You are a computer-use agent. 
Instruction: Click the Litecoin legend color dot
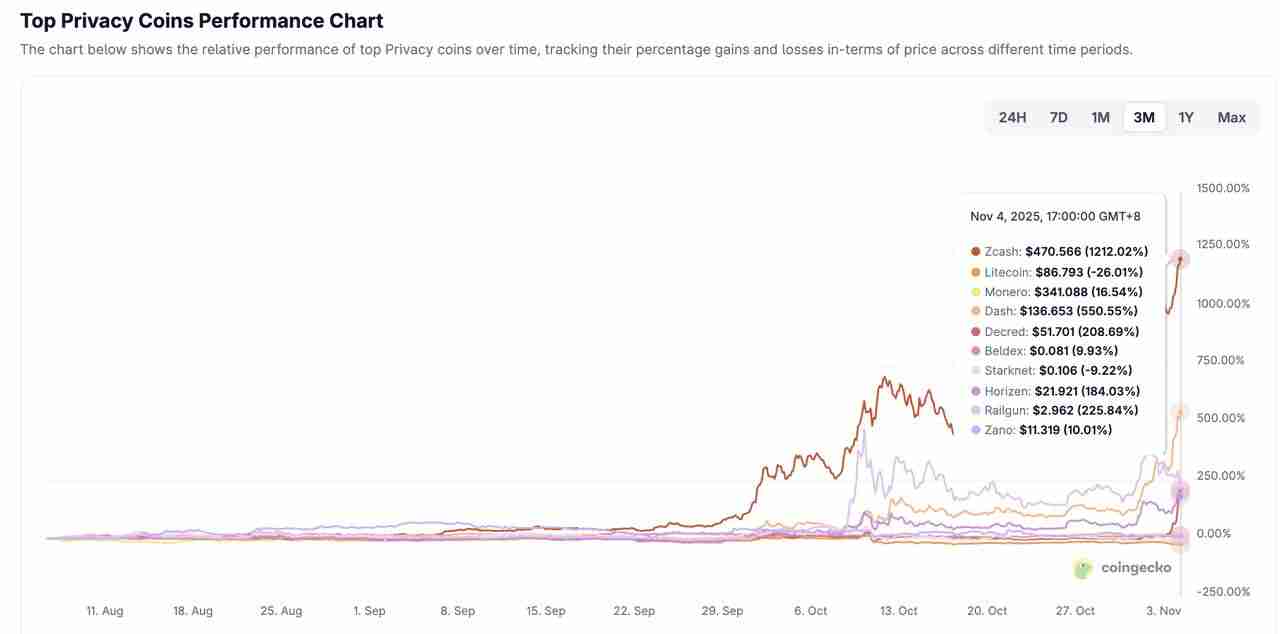(x=975, y=271)
